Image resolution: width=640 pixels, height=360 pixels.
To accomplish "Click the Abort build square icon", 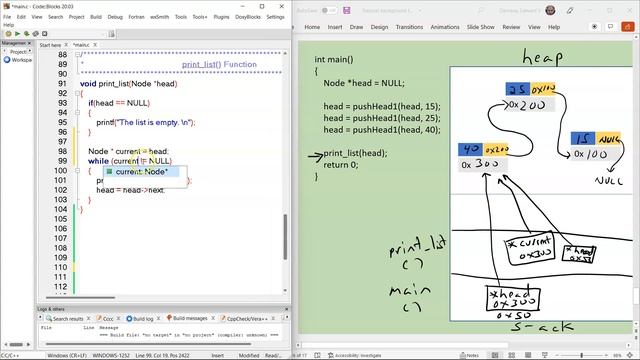I will click(x=44, y=33).
